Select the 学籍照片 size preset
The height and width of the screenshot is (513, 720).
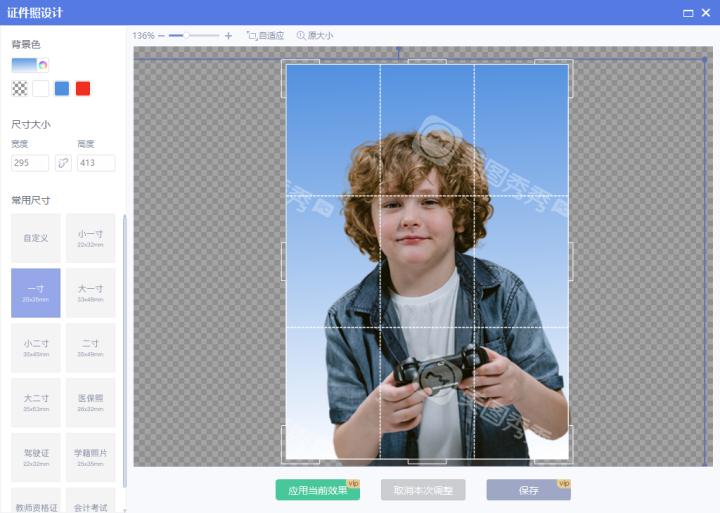(x=90, y=457)
